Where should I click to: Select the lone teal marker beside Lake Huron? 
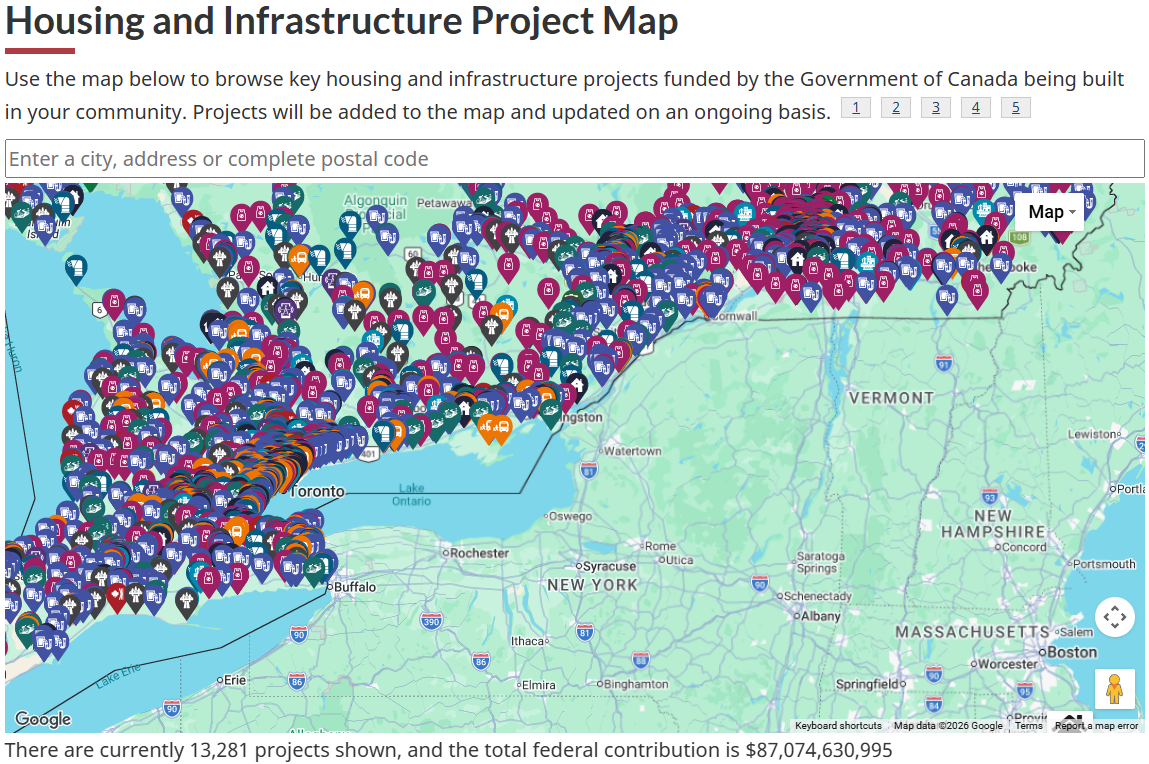(75, 269)
